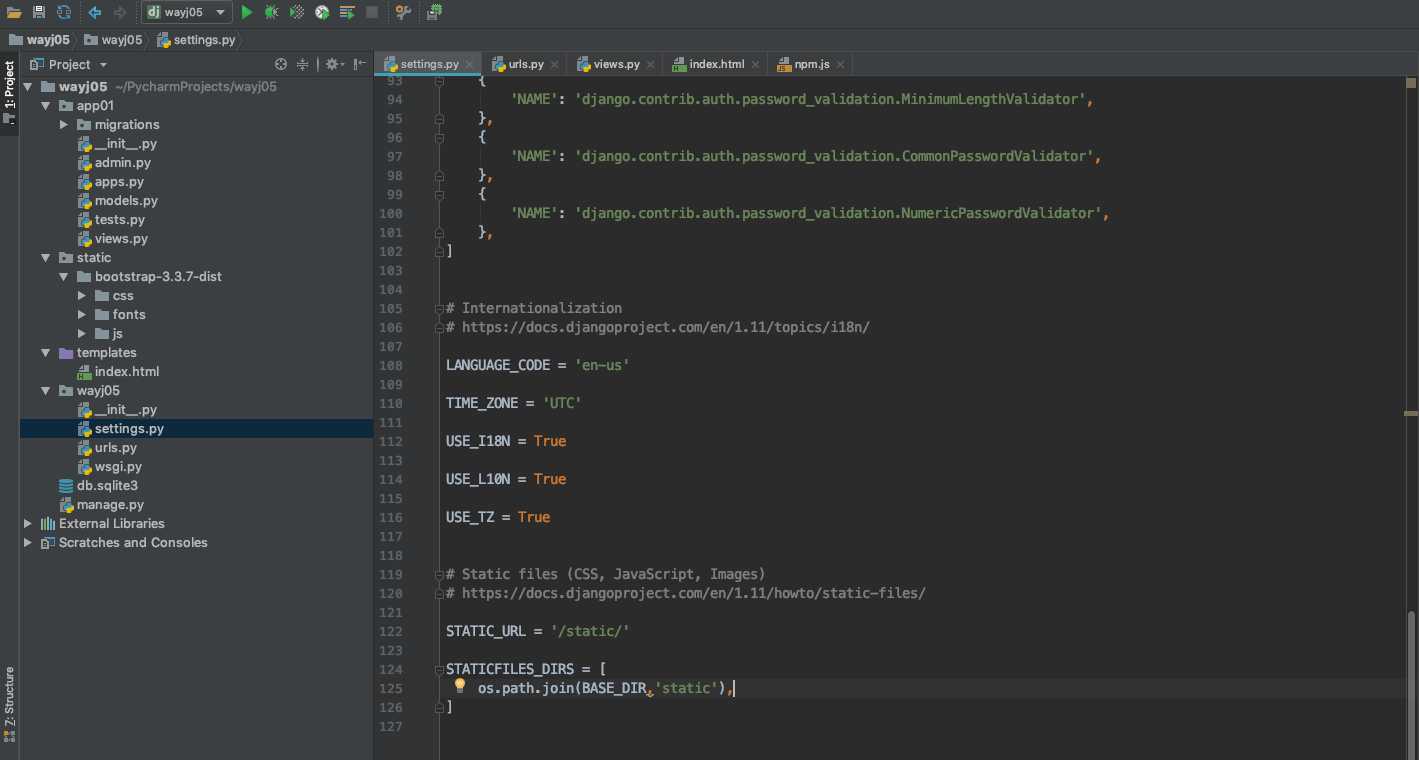Select wsgi.py in the project tree
Viewport: 1419px width, 760px height.
pyautogui.click(x=118, y=467)
